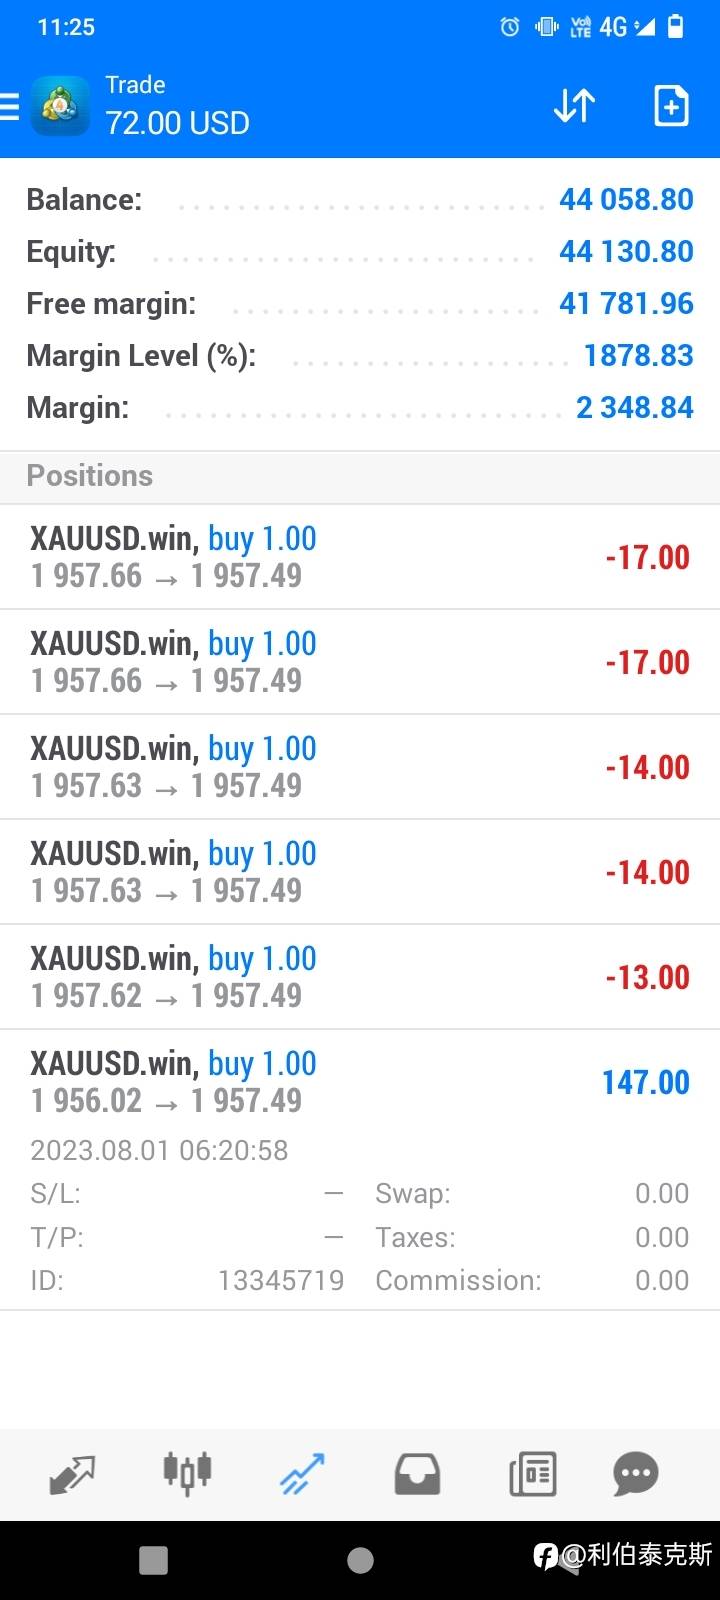
Task: Tap the sort positions arrows icon
Action: [x=574, y=106]
